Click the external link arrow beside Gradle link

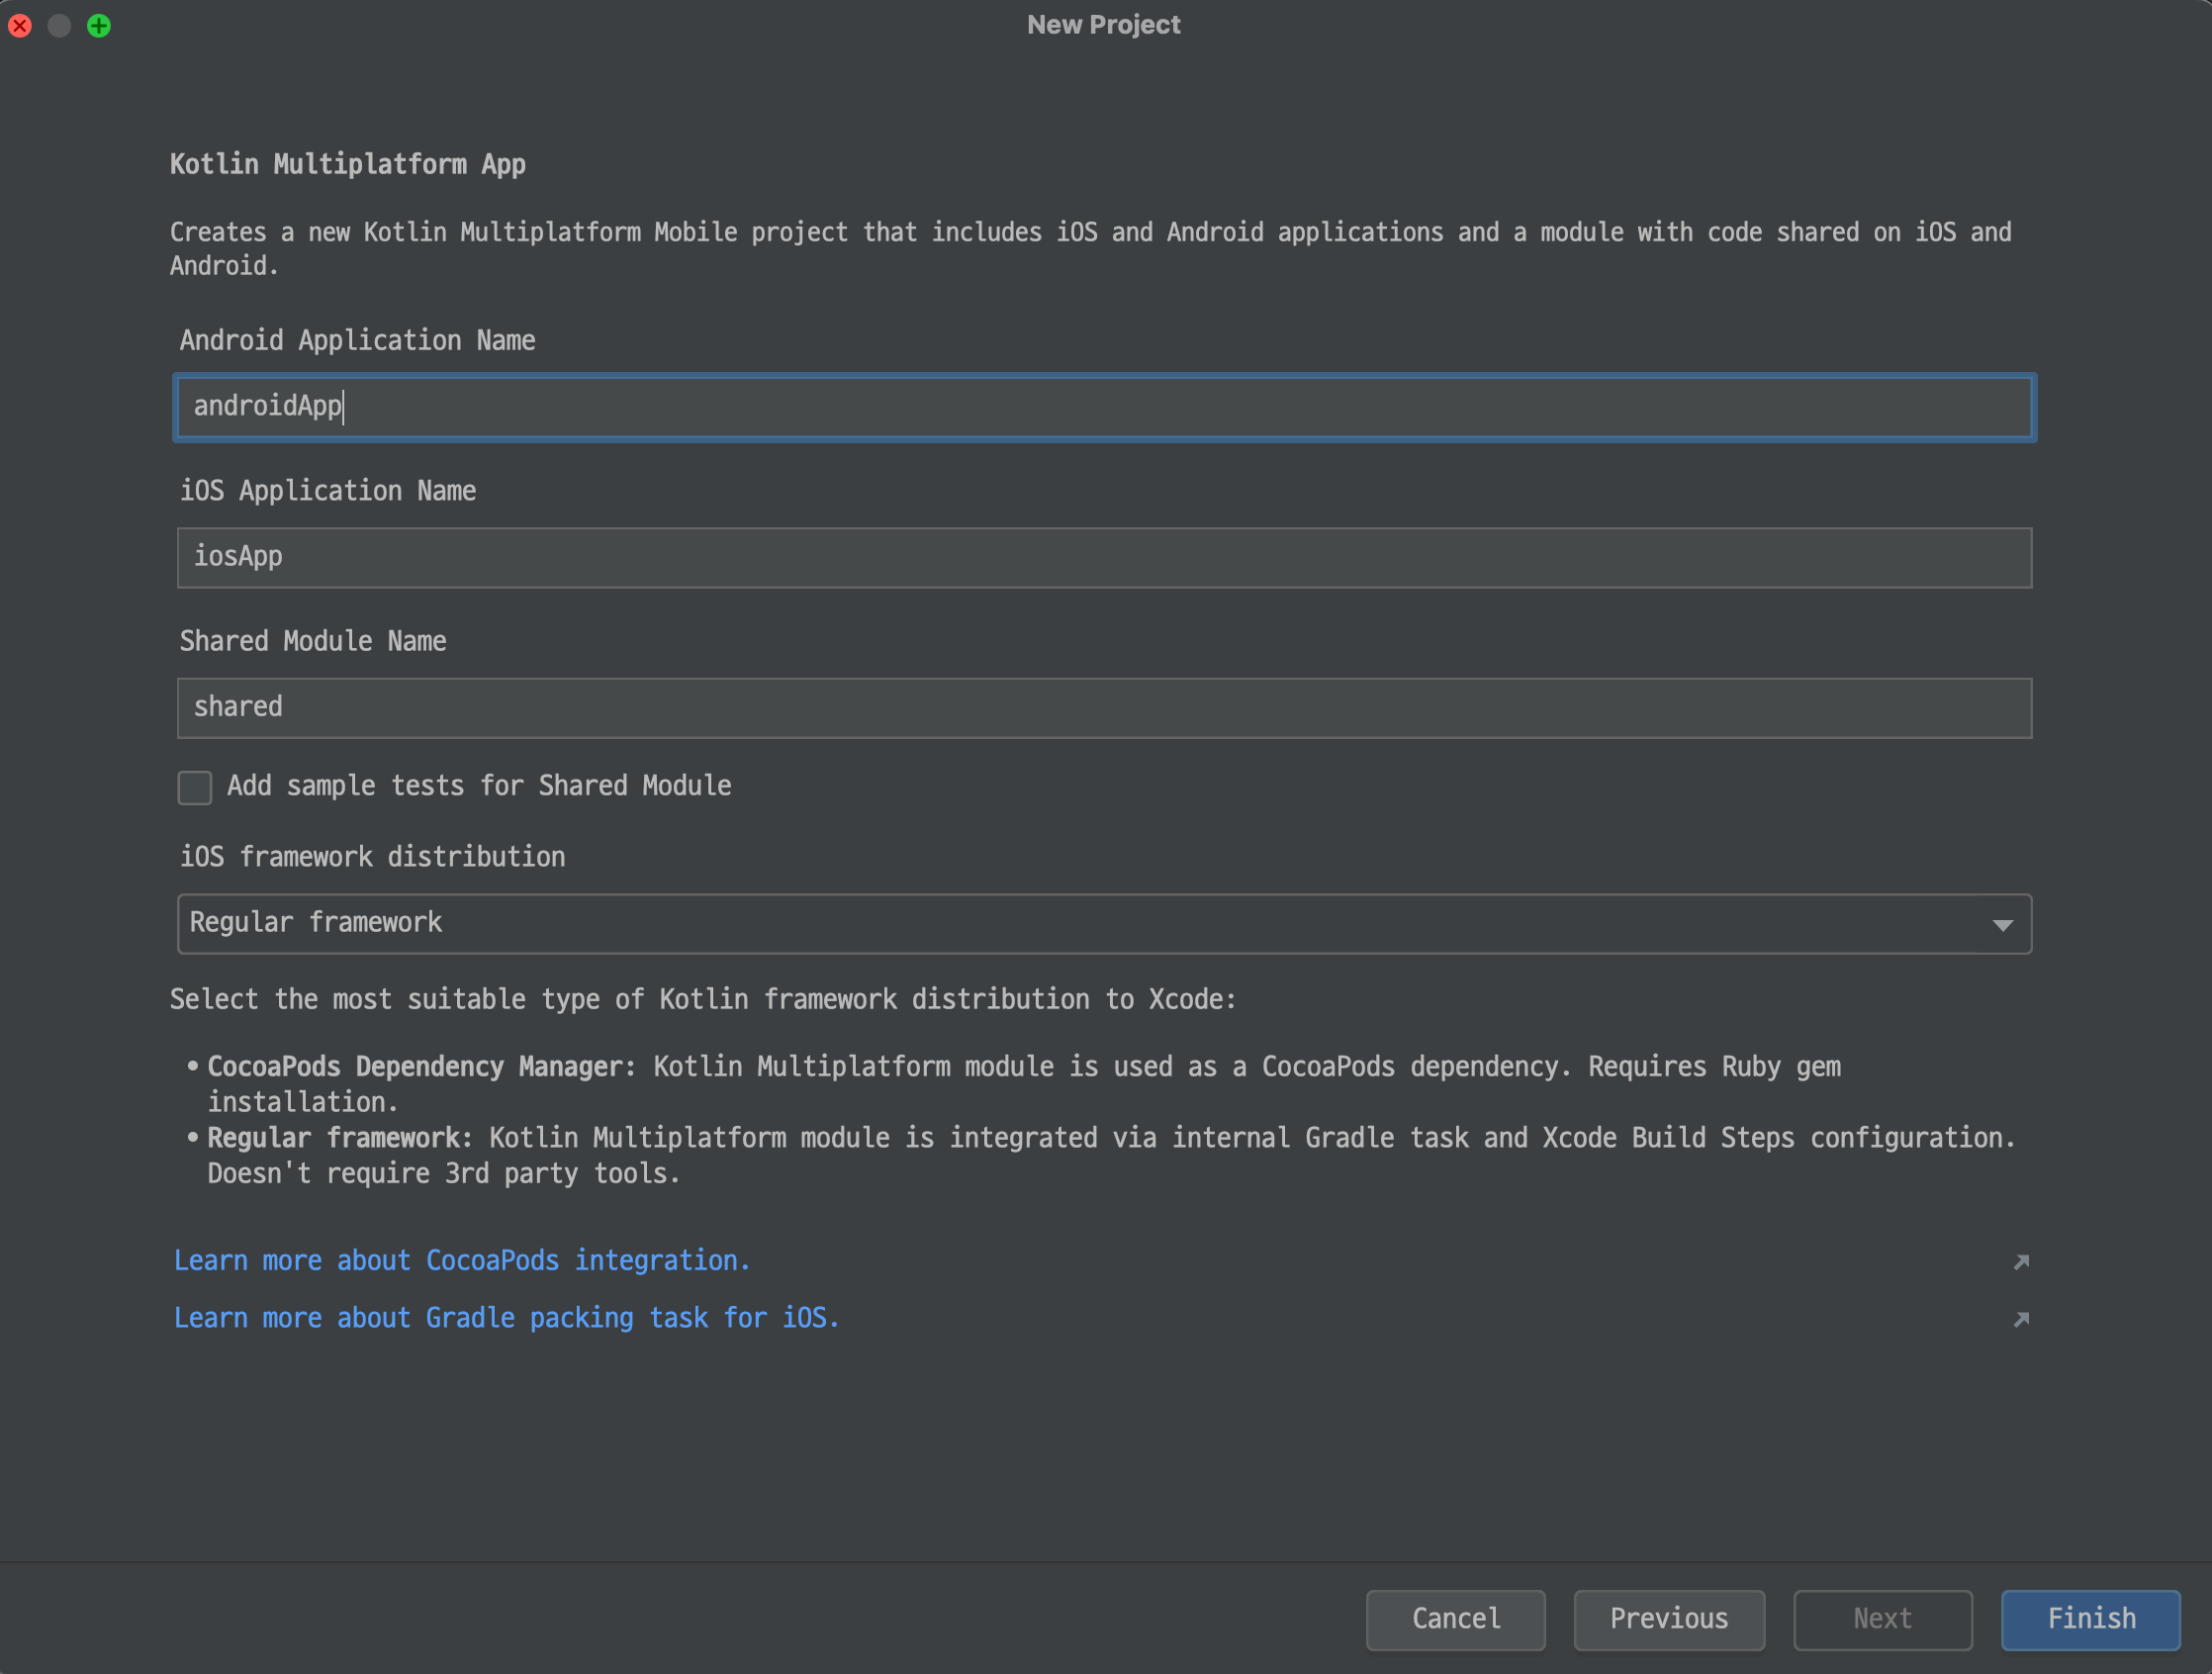coord(2021,1319)
